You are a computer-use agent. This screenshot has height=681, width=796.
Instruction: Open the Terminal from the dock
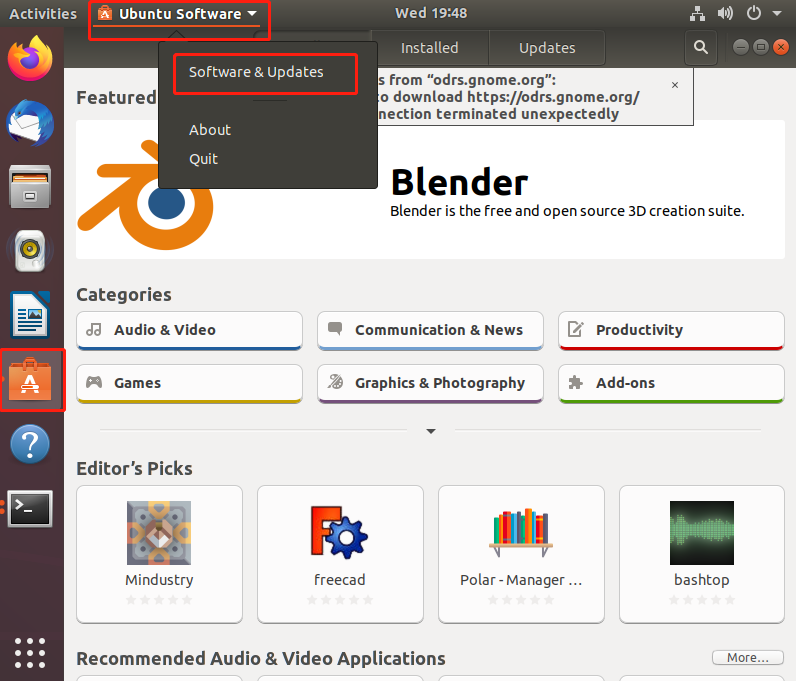point(30,508)
